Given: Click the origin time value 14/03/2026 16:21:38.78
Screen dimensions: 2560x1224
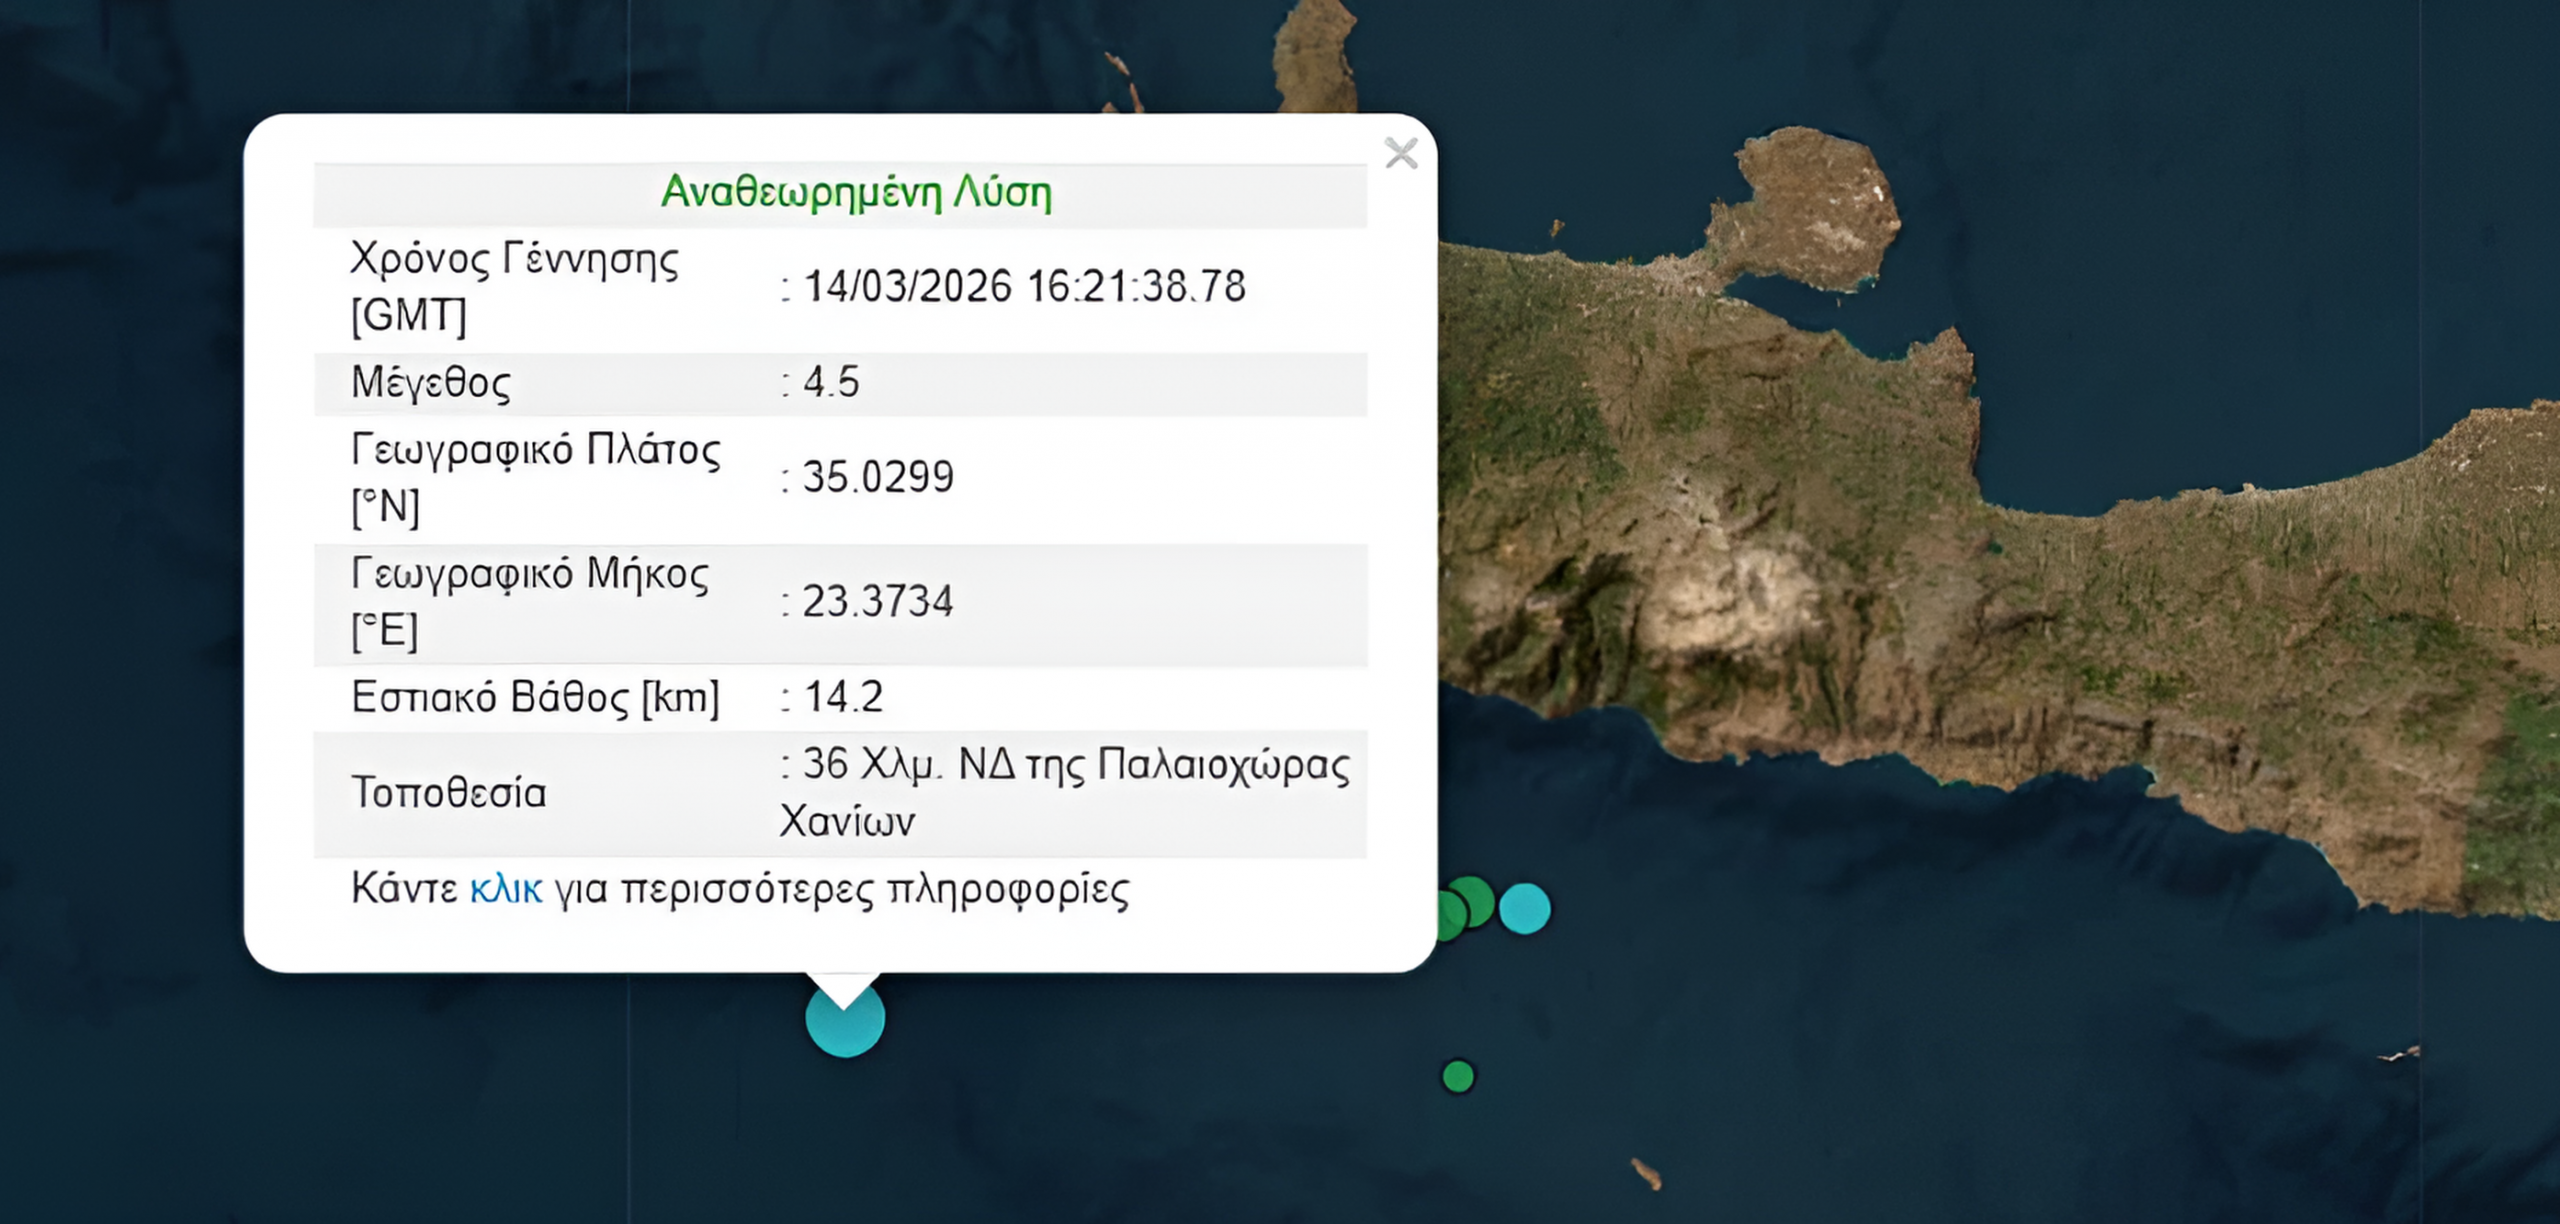Looking at the screenshot, I should [1024, 287].
